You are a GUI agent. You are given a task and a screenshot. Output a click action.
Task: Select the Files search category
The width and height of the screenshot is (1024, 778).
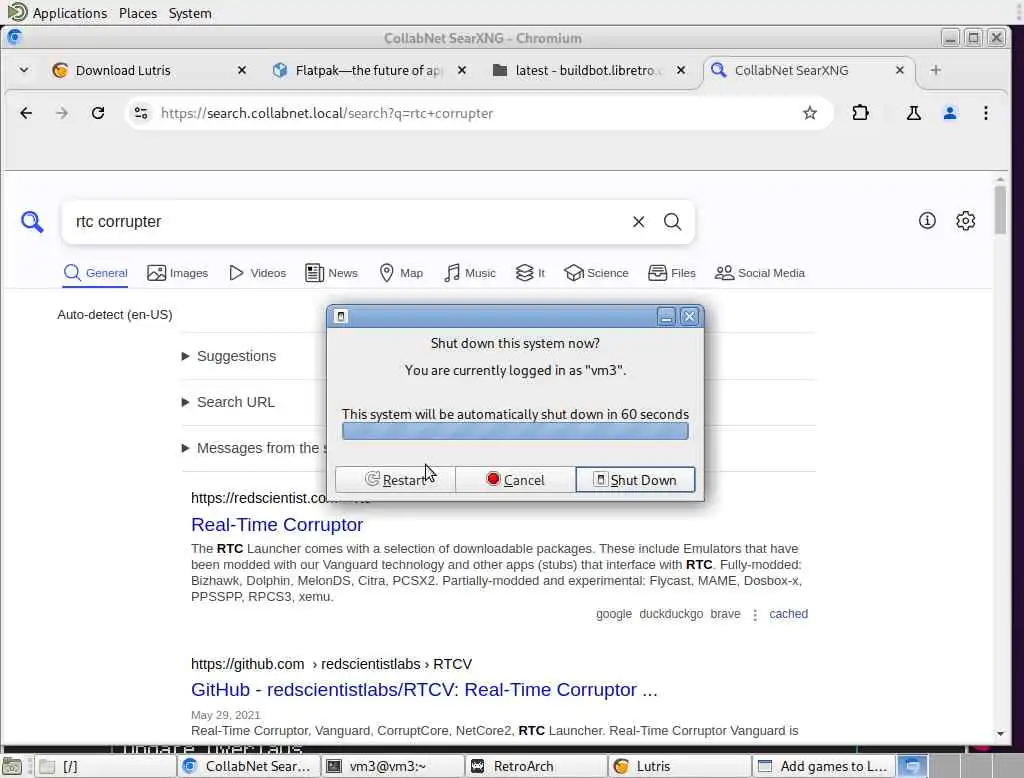671,273
